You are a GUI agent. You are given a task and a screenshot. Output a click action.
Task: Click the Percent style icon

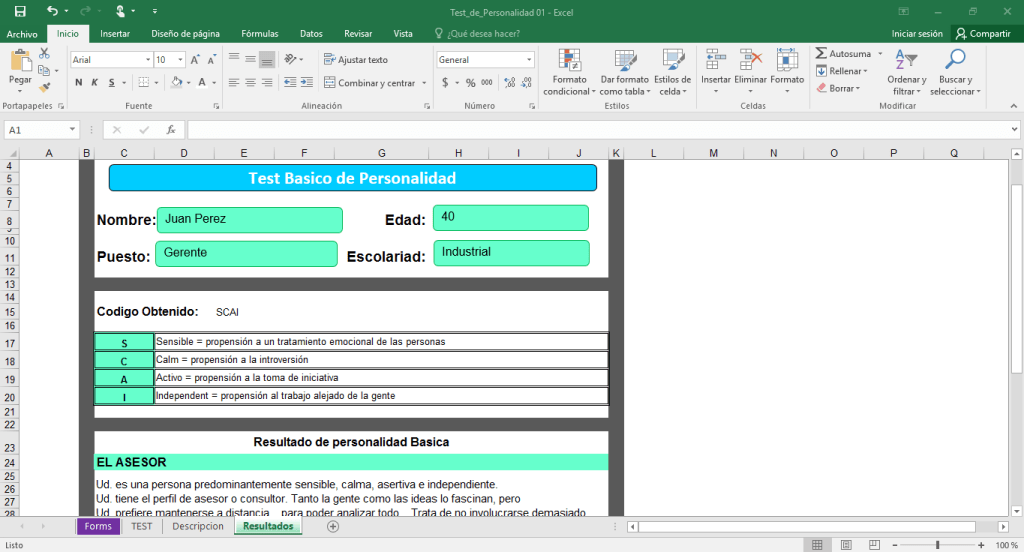[x=469, y=83]
